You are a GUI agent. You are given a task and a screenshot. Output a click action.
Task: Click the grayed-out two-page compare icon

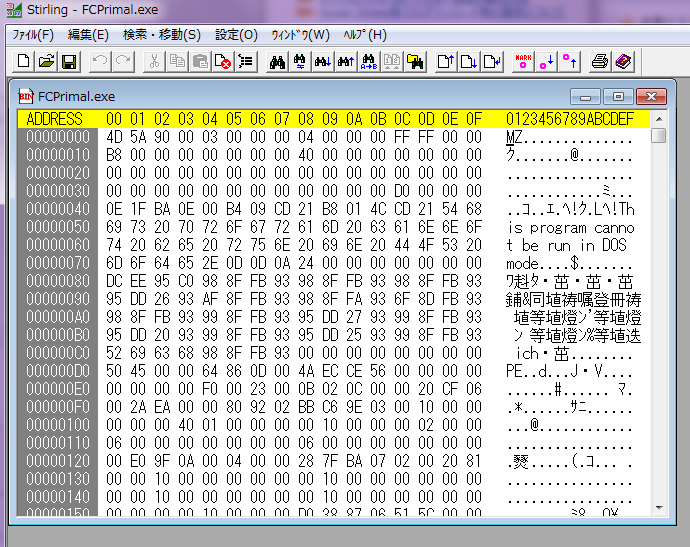click(x=392, y=62)
